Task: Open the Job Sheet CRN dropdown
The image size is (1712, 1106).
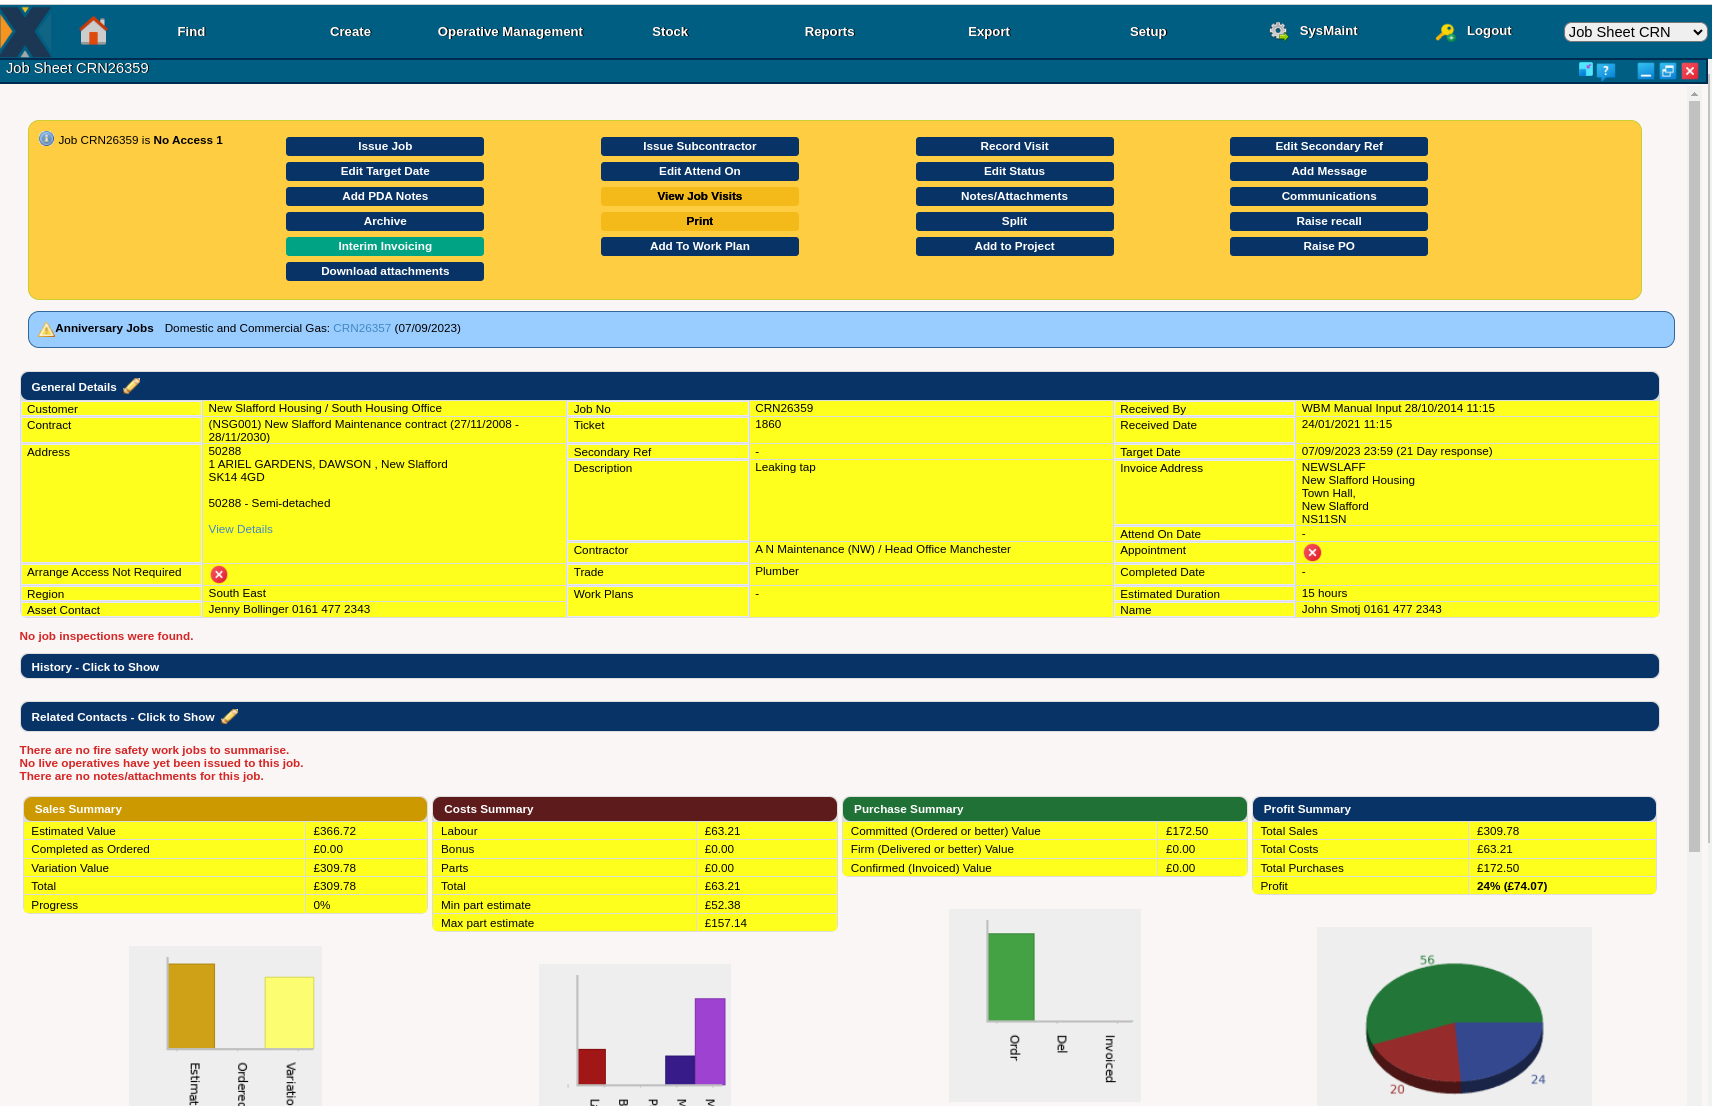Action: [x=1635, y=32]
